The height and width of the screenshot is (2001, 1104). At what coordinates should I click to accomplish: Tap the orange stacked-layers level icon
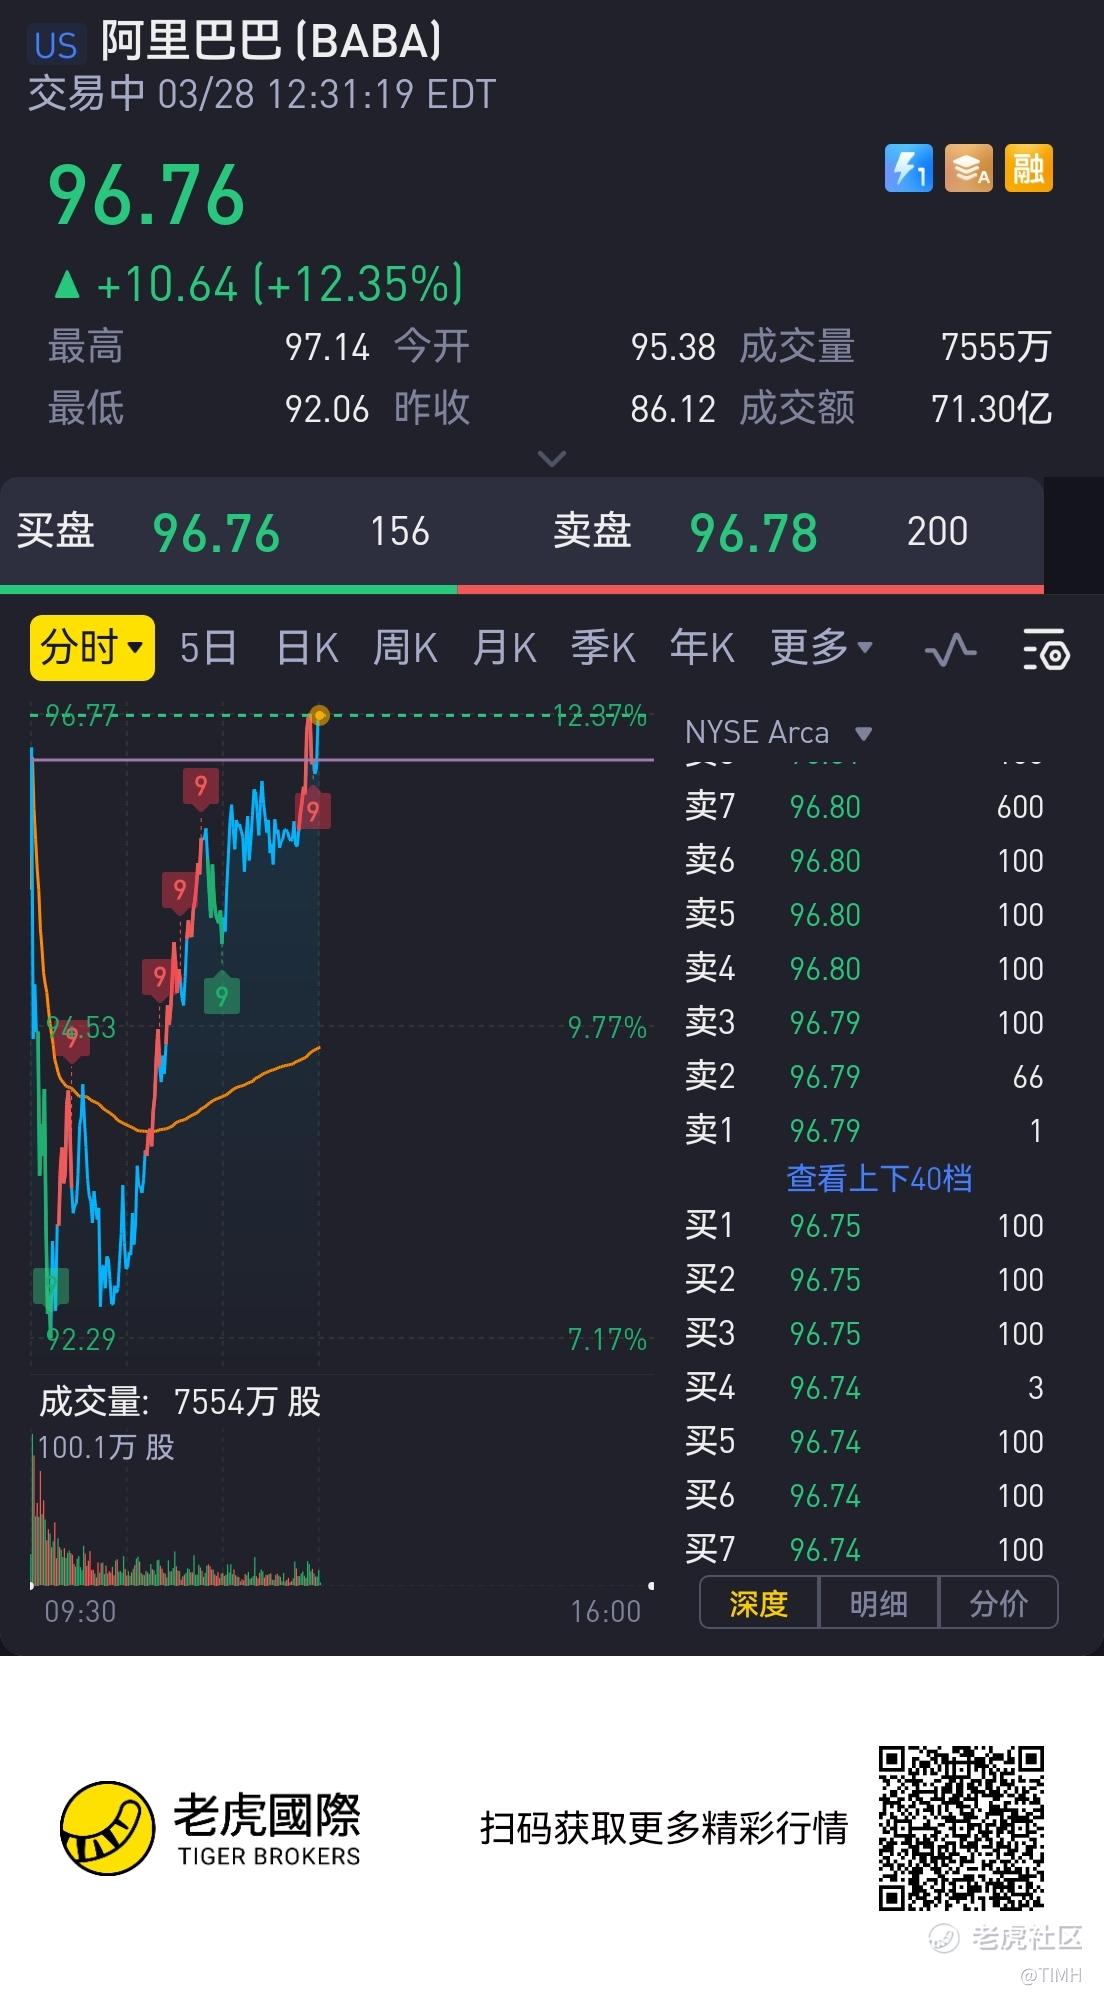pos(968,168)
